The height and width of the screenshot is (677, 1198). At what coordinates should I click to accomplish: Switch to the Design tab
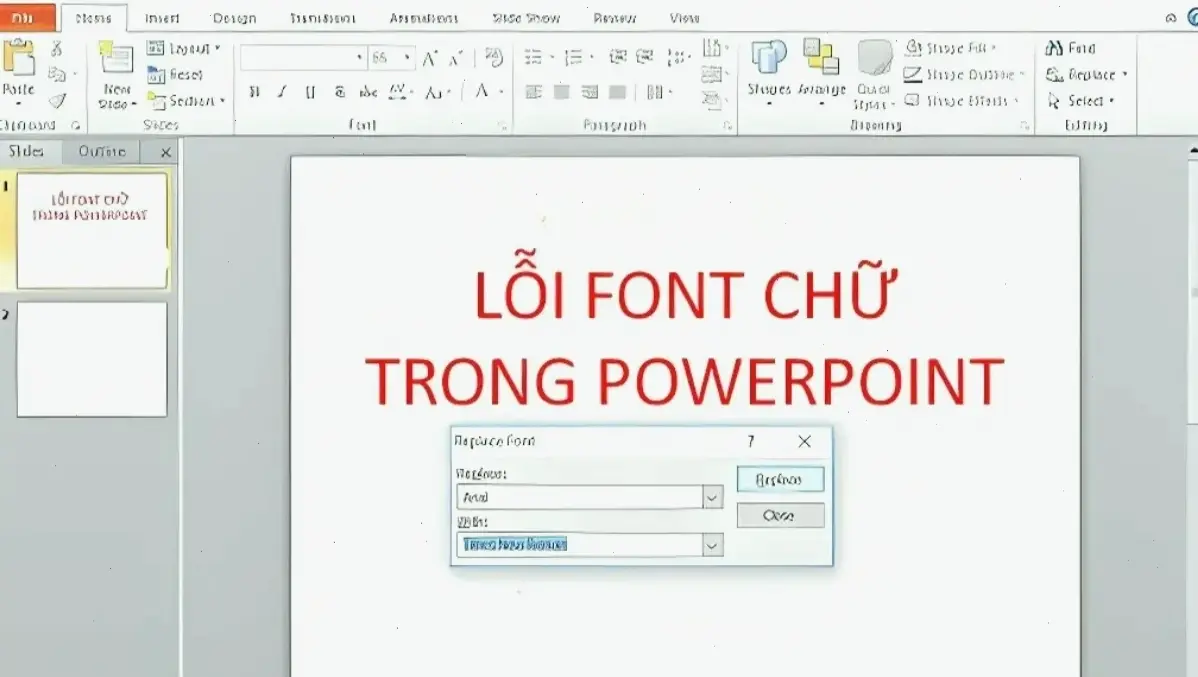(234, 18)
